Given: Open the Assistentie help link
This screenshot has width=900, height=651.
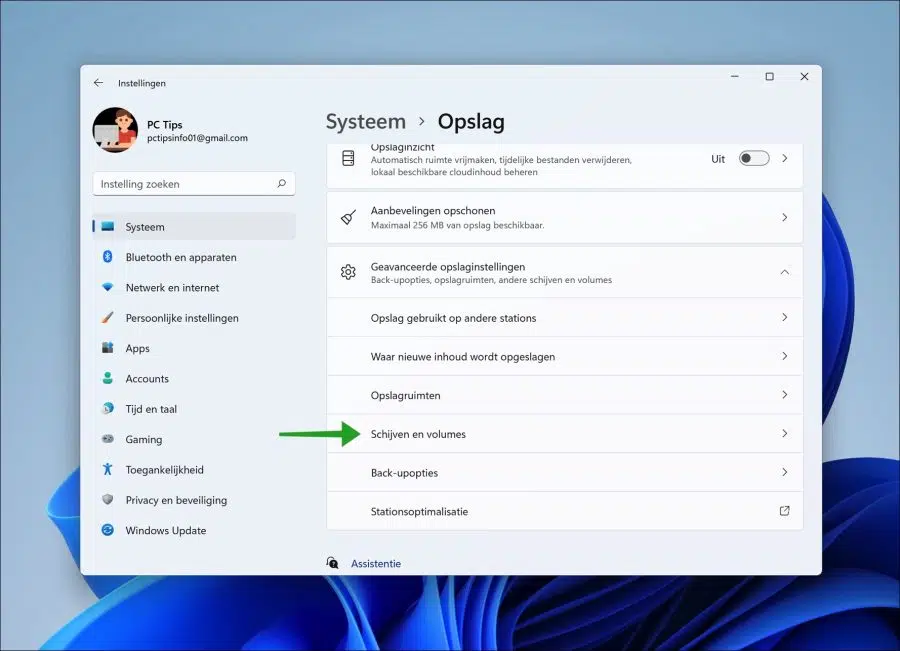Looking at the screenshot, I should (x=376, y=564).
